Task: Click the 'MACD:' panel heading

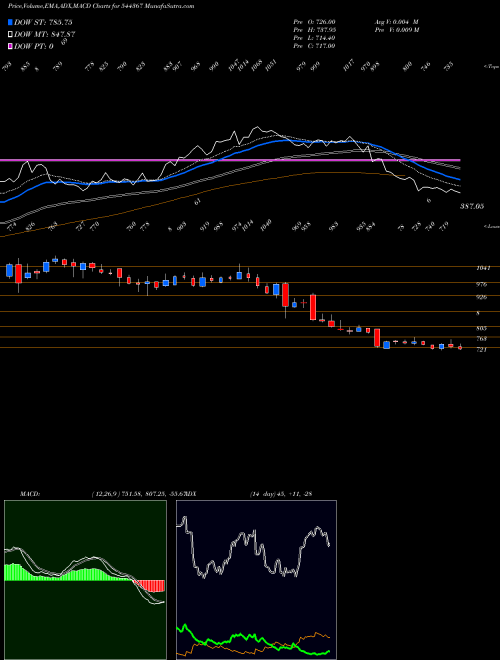Action: click(x=29, y=494)
